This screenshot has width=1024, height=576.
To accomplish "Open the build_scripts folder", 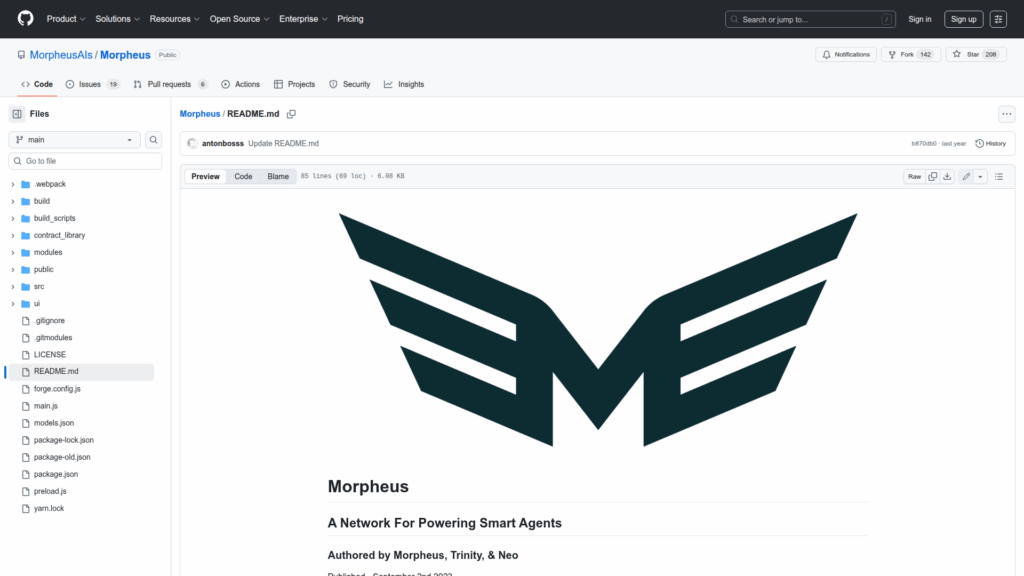I will click(55, 218).
